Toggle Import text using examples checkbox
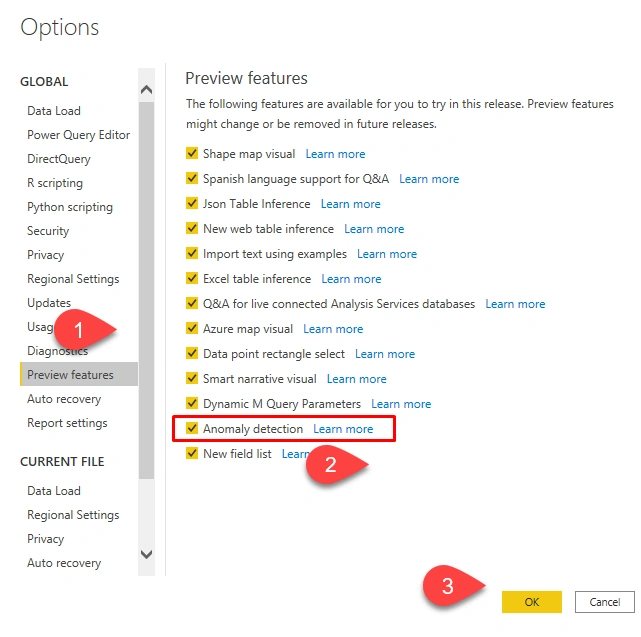Image resolution: width=641 pixels, height=637 pixels. [192, 253]
